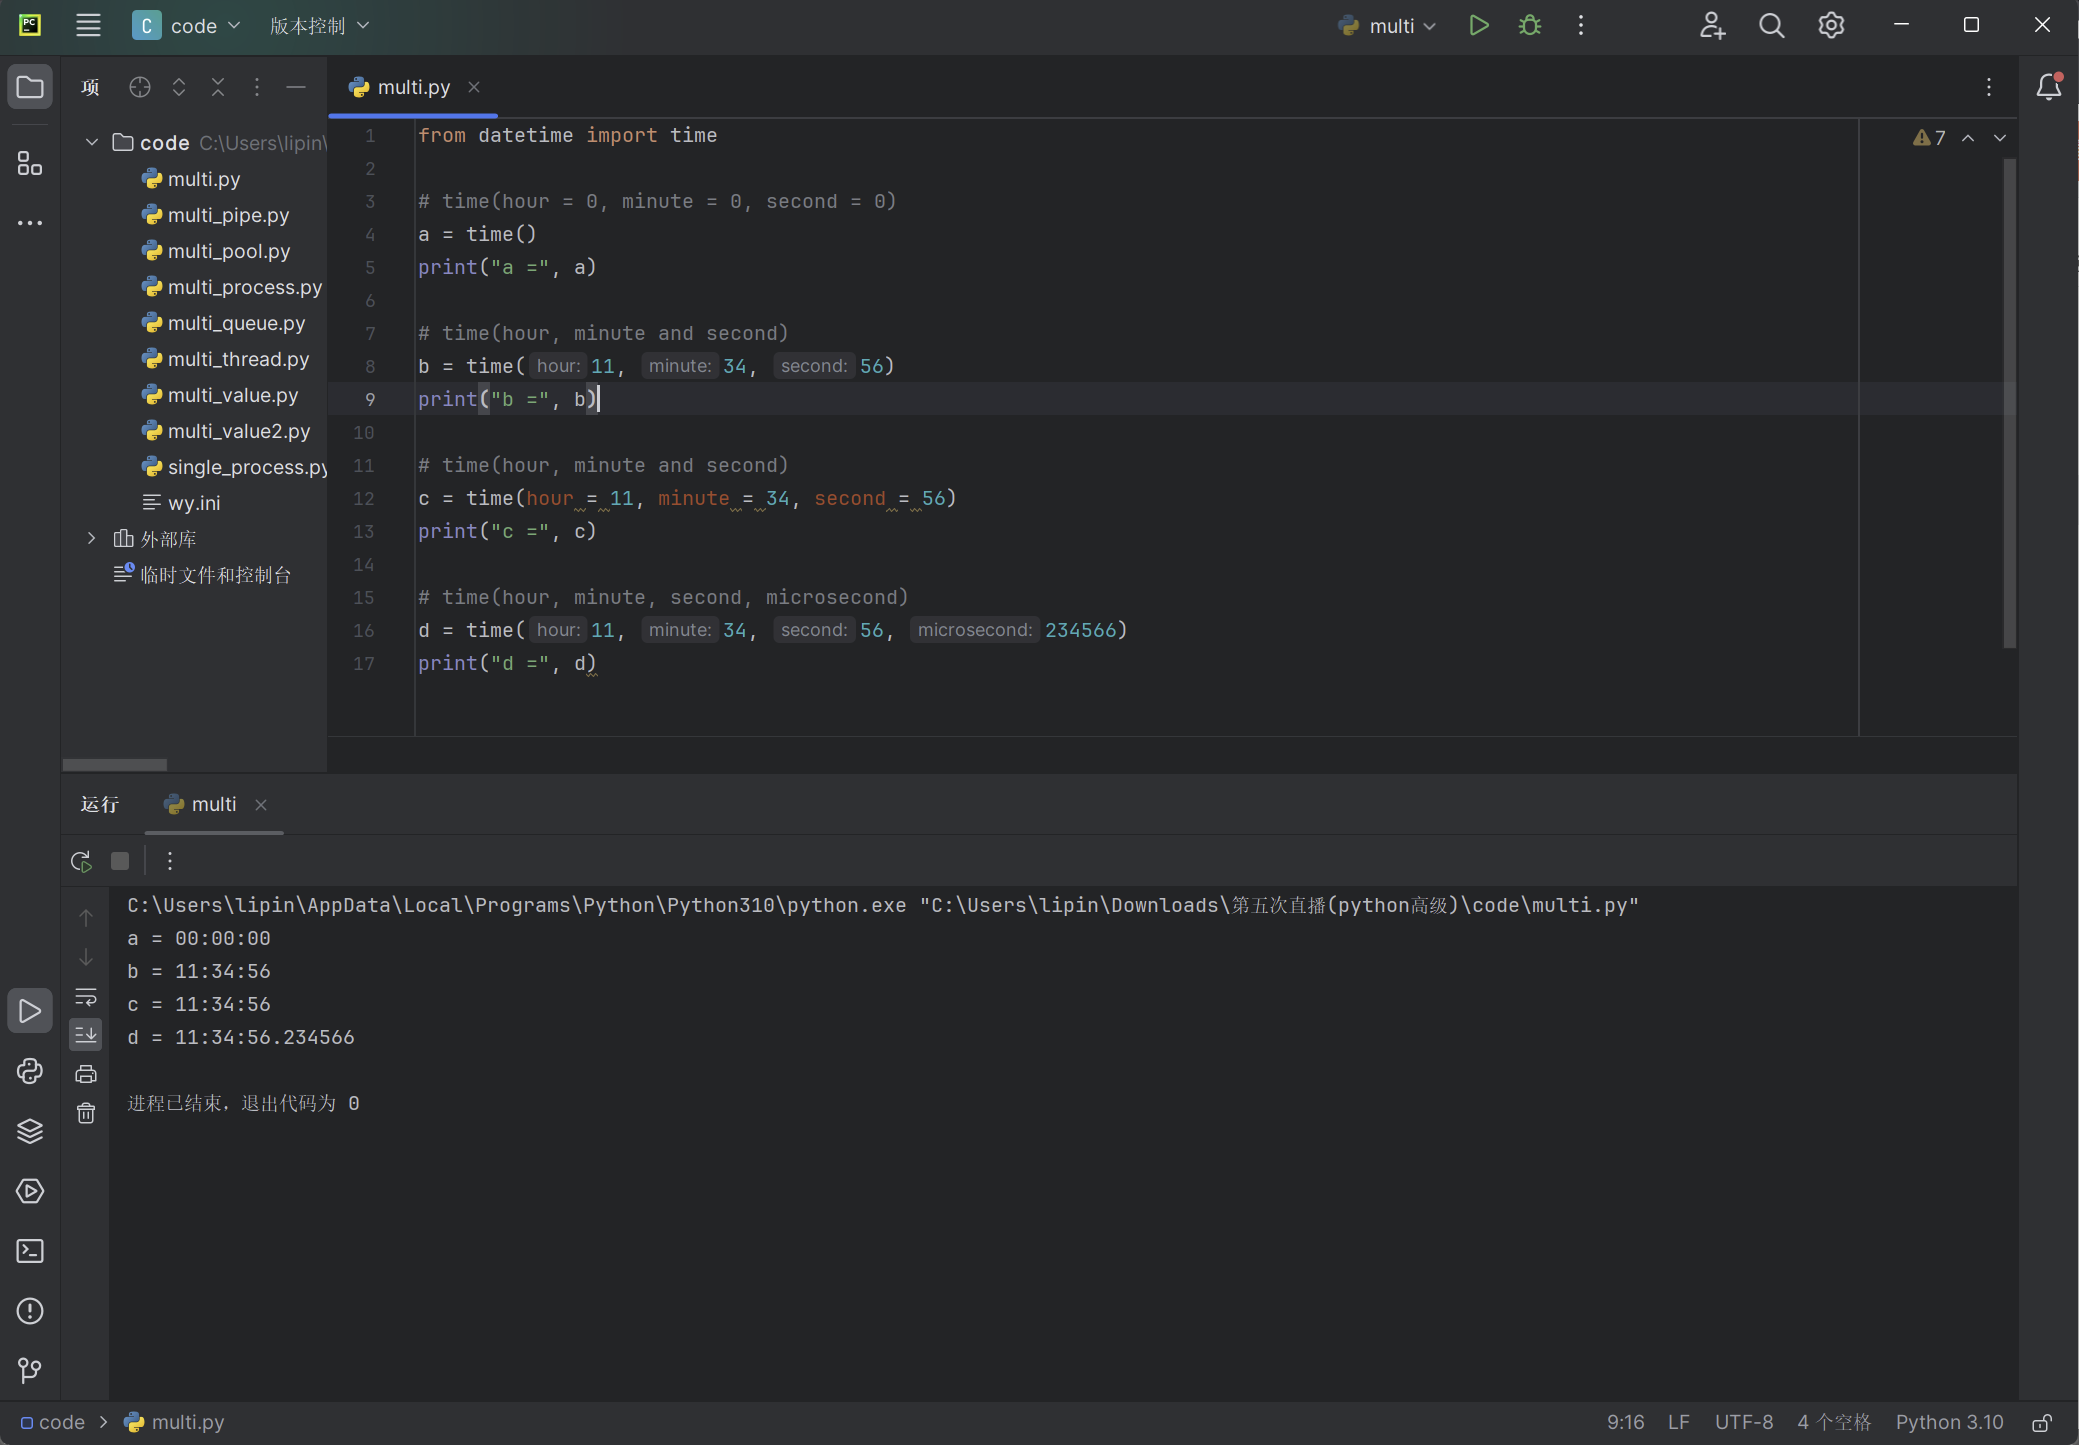Screen dimensions: 2079x1445
Task: Open wy.ini in project tree
Action: (x=194, y=503)
